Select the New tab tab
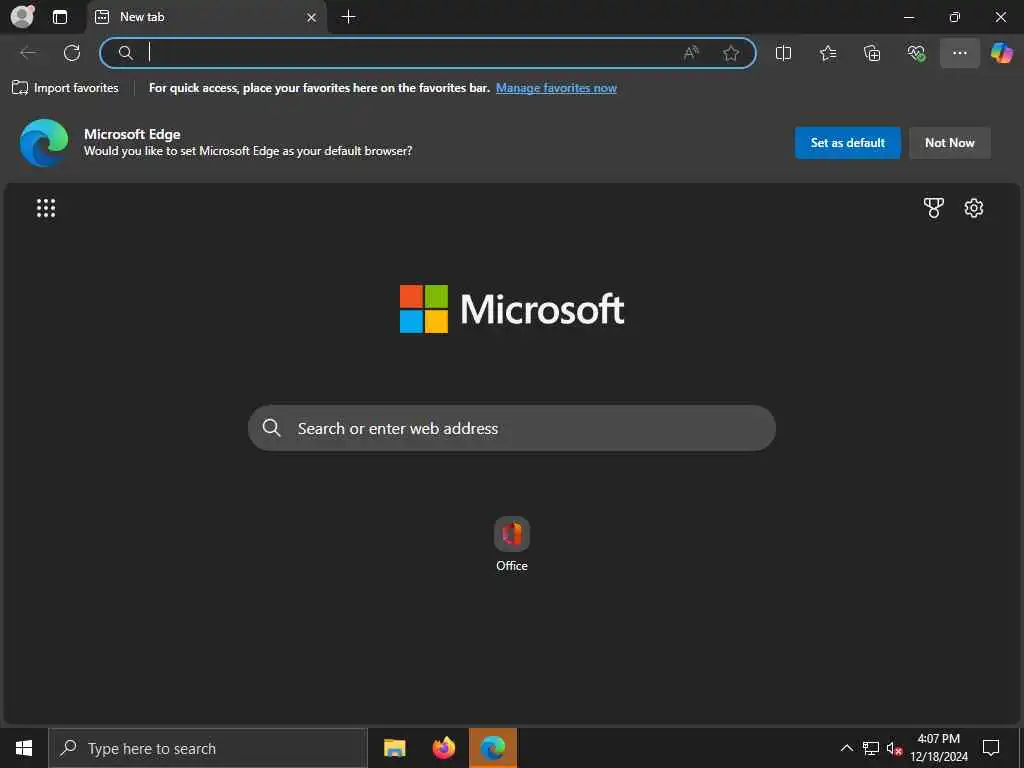 [206, 17]
